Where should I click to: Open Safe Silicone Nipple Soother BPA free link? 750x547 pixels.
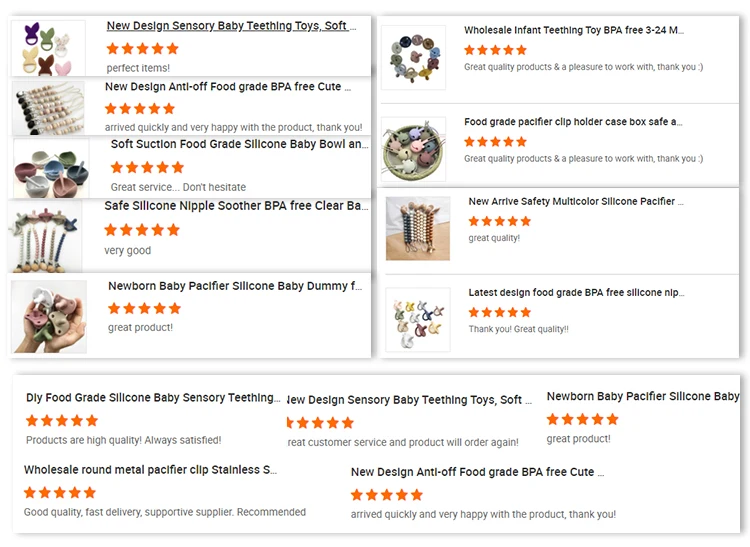coord(236,206)
